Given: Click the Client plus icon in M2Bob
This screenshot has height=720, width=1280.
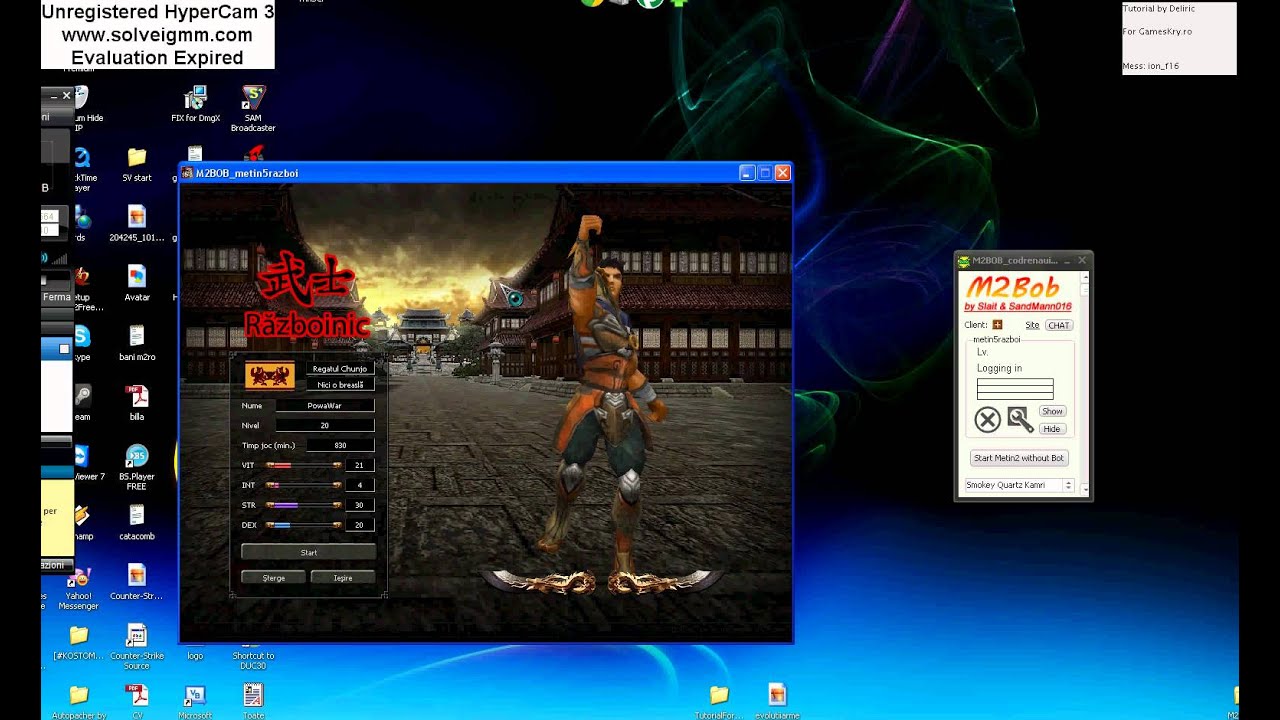Looking at the screenshot, I should coord(997,325).
